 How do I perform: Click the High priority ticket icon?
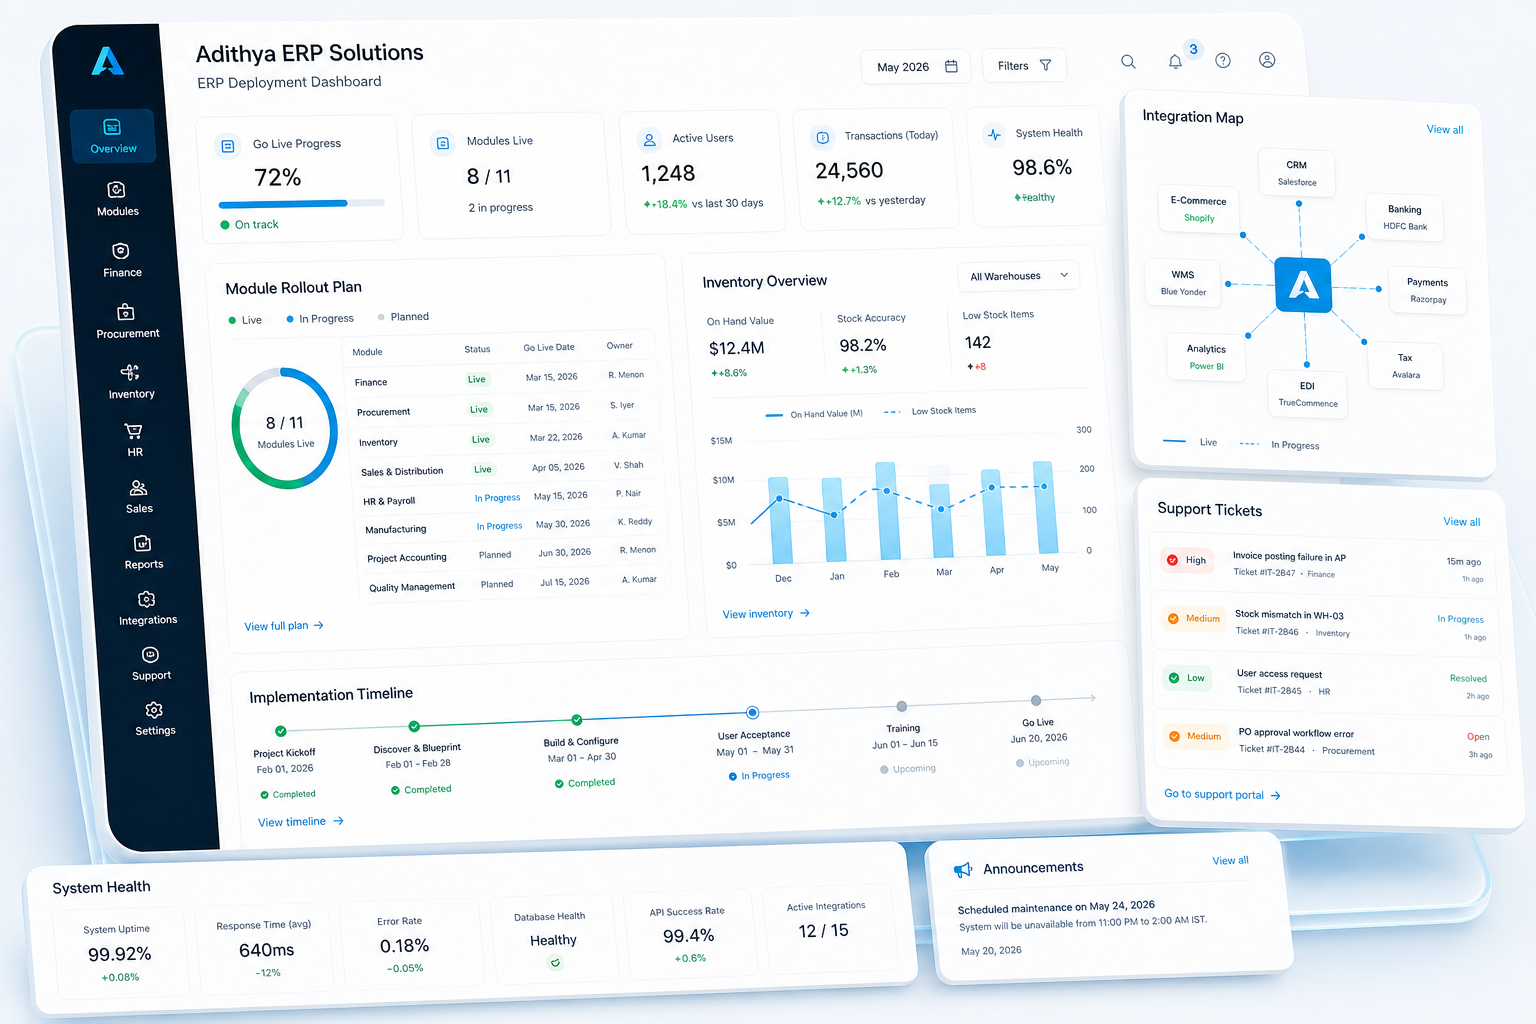pyautogui.click(x=1172, y=560)
